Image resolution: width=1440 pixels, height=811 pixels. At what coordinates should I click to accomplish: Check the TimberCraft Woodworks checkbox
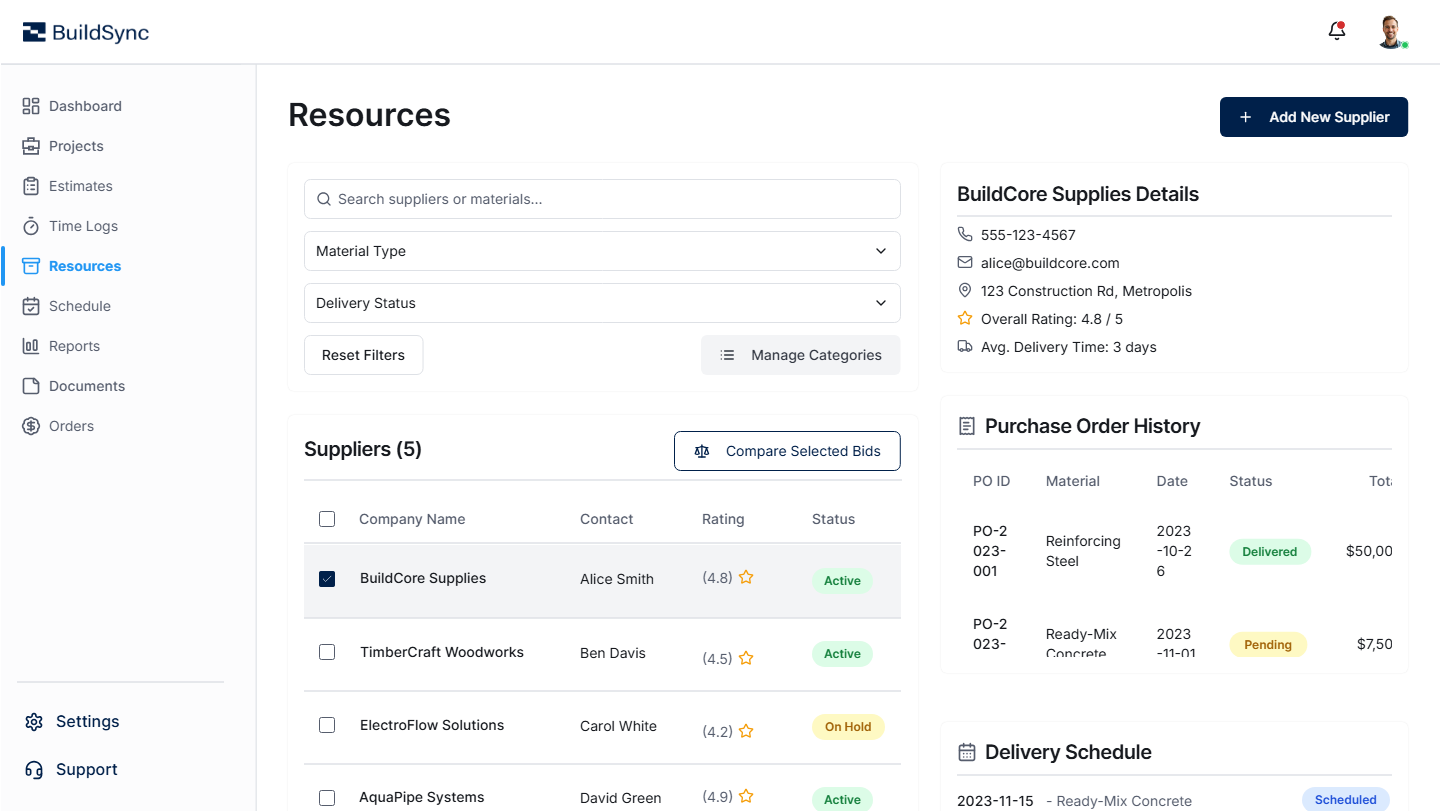(x=327, y=652)
